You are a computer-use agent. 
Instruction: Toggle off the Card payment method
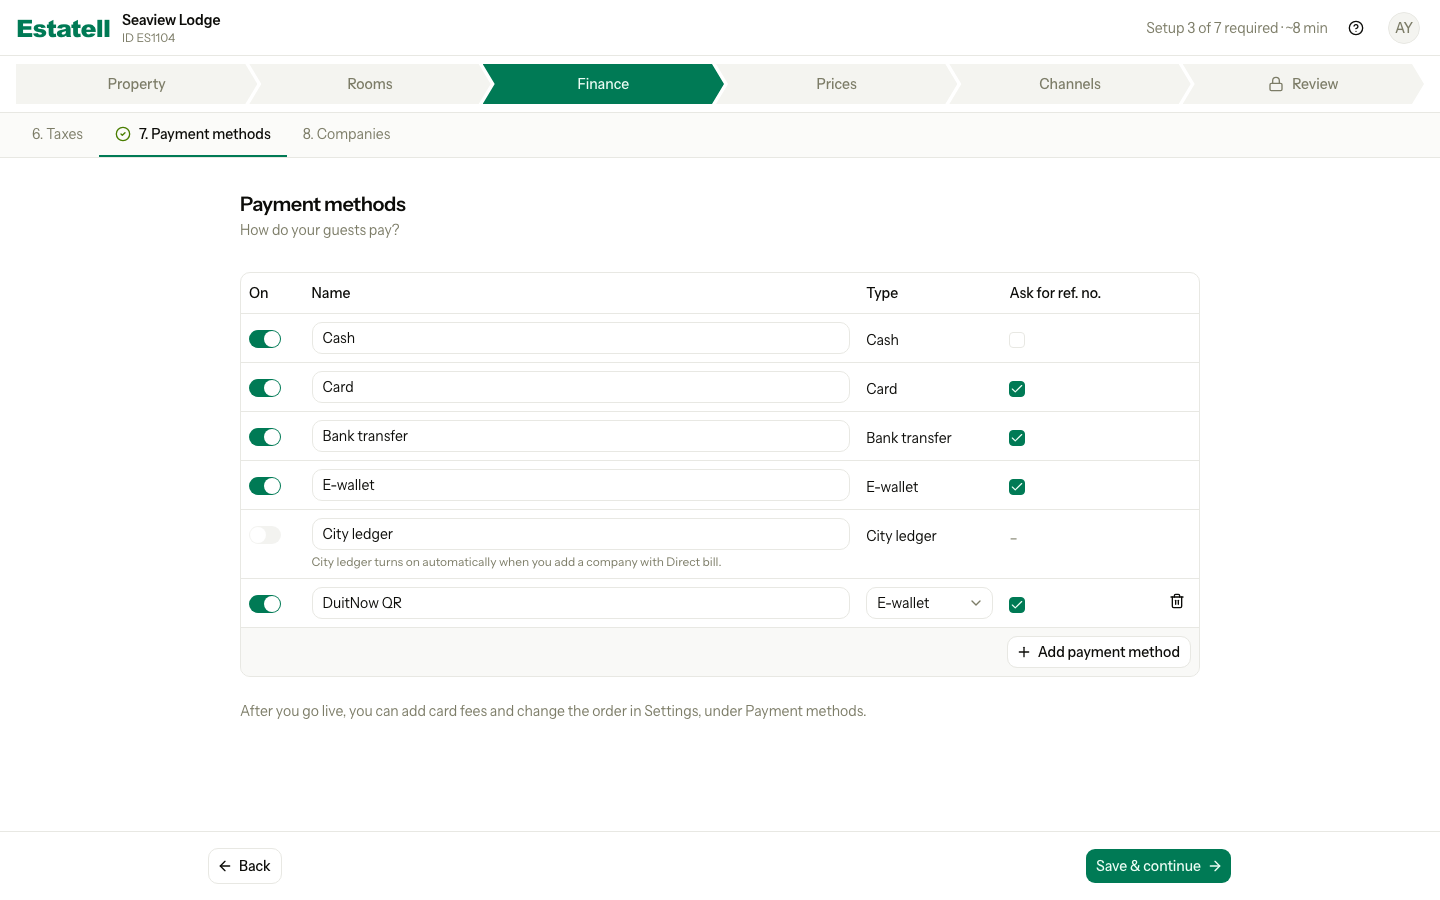click(265, 388)
